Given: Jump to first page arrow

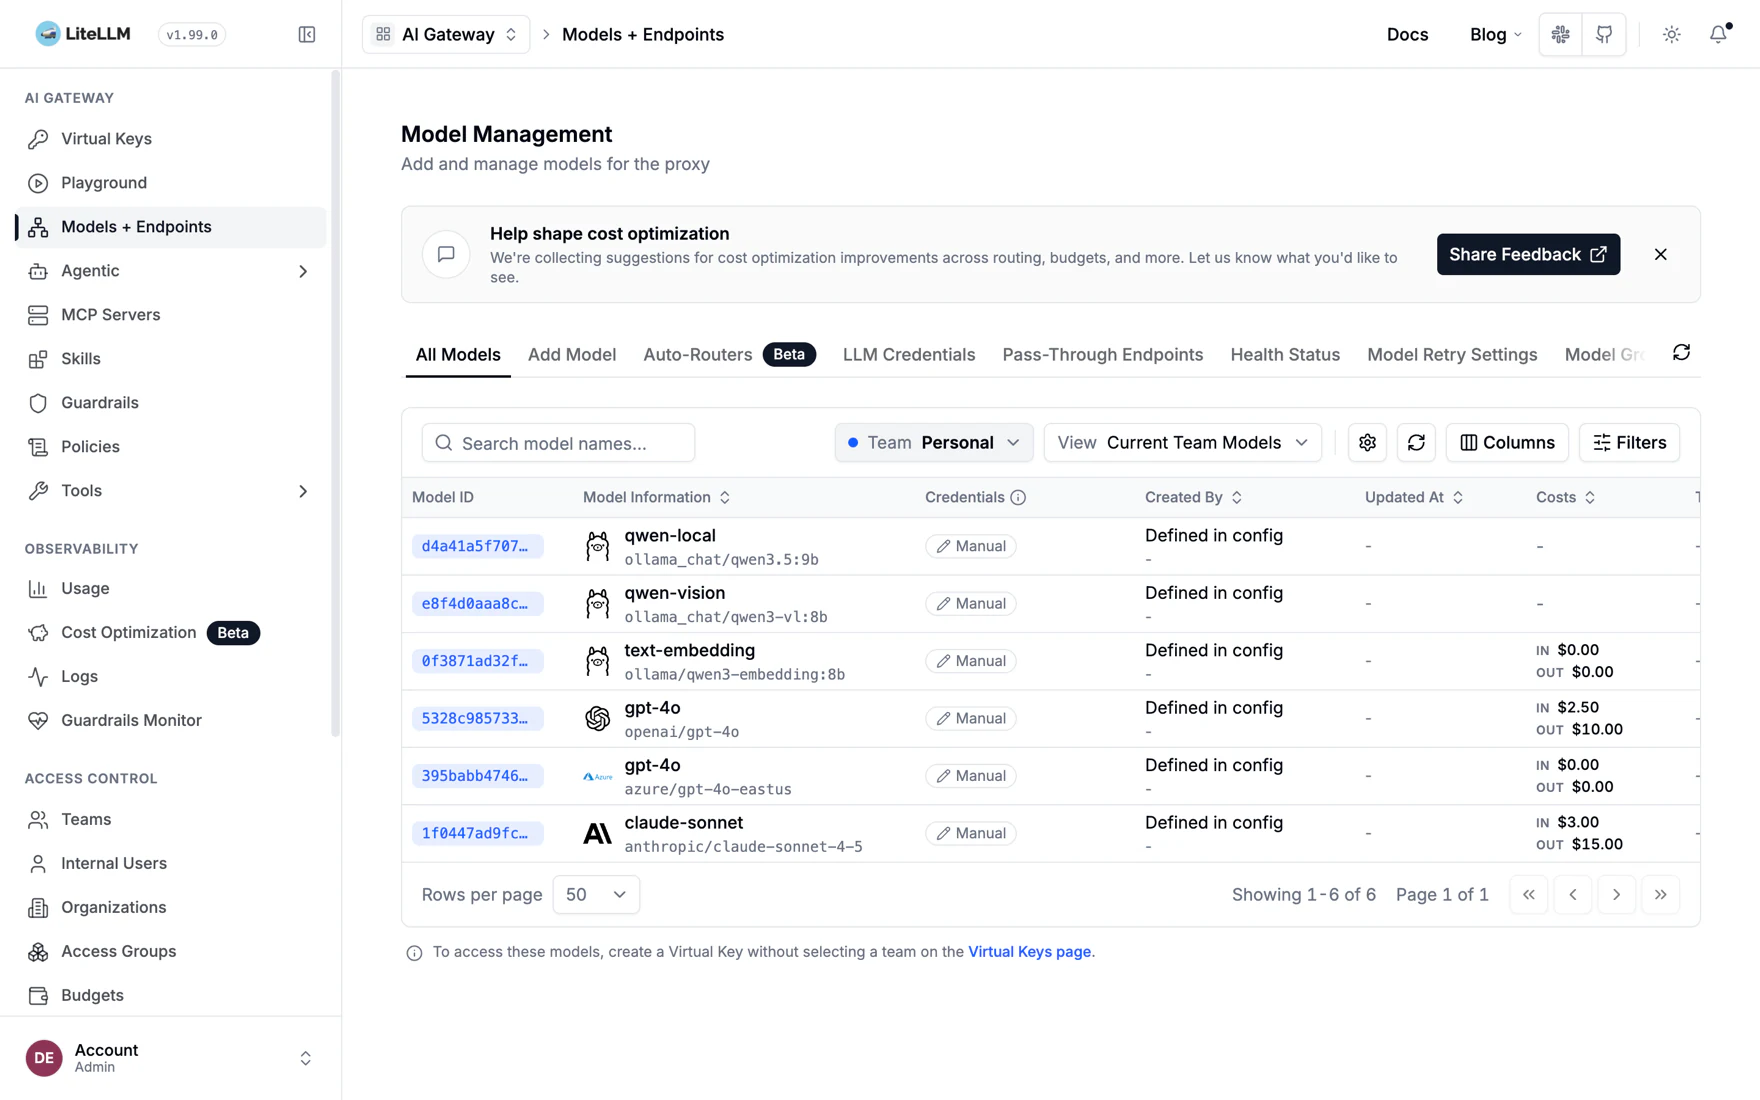Looking at the screenshot, I should [1528, 895].
